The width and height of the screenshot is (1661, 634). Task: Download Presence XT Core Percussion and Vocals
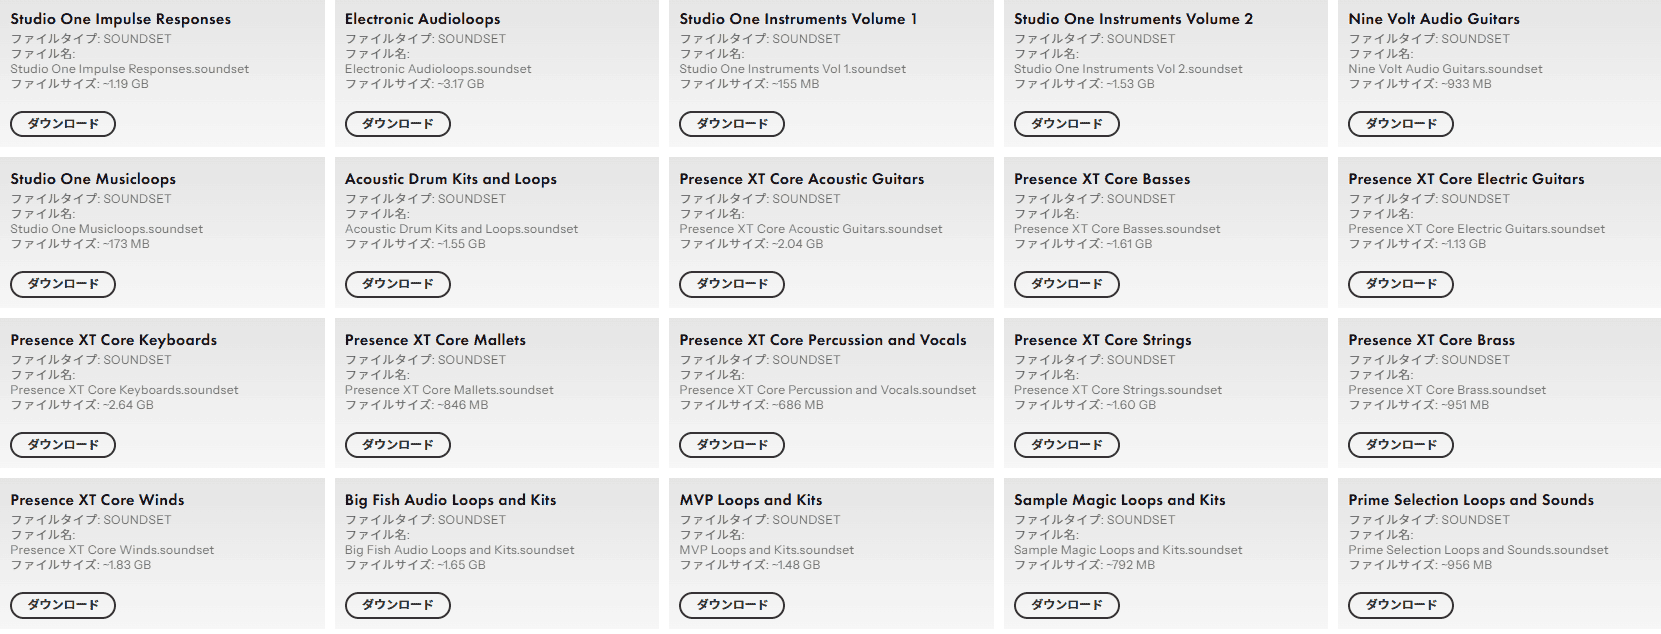pyautogui.click(x=732, y=445)
